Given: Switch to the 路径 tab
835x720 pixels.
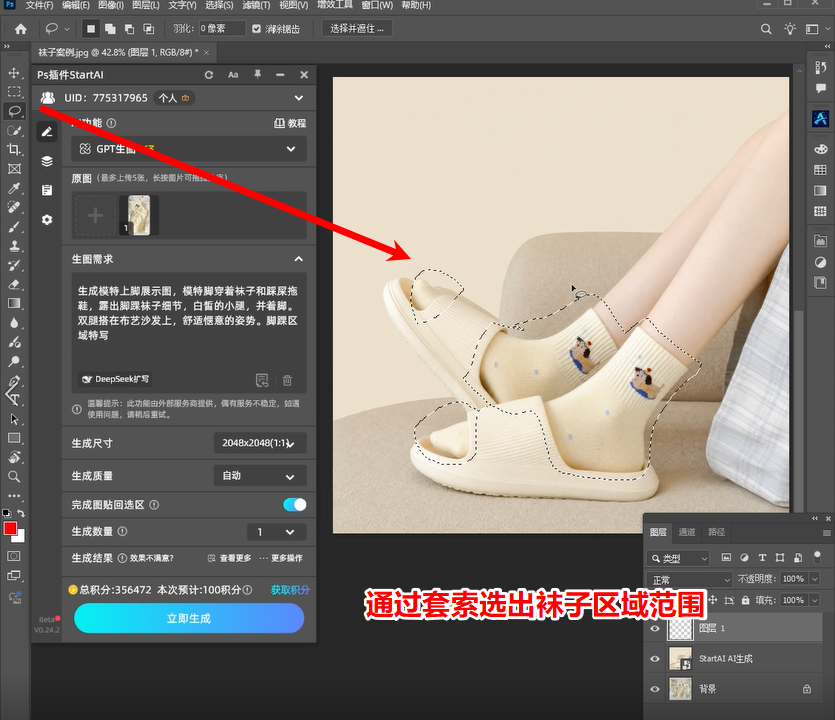Looking at the screenshot, I should click(716, 532).
